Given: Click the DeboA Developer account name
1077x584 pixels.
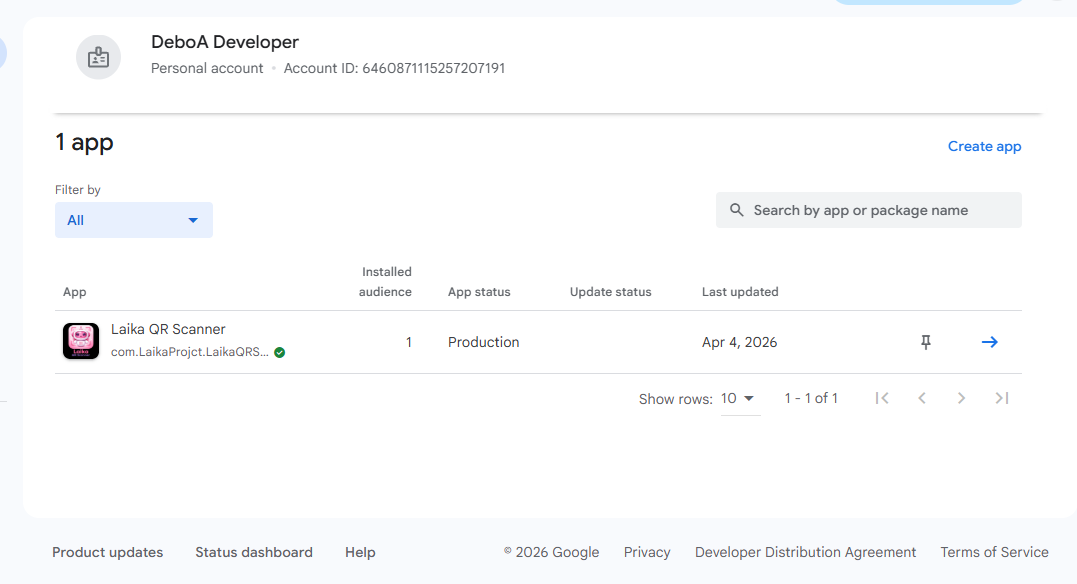Looking at the screenshot, I should [225, 42].
